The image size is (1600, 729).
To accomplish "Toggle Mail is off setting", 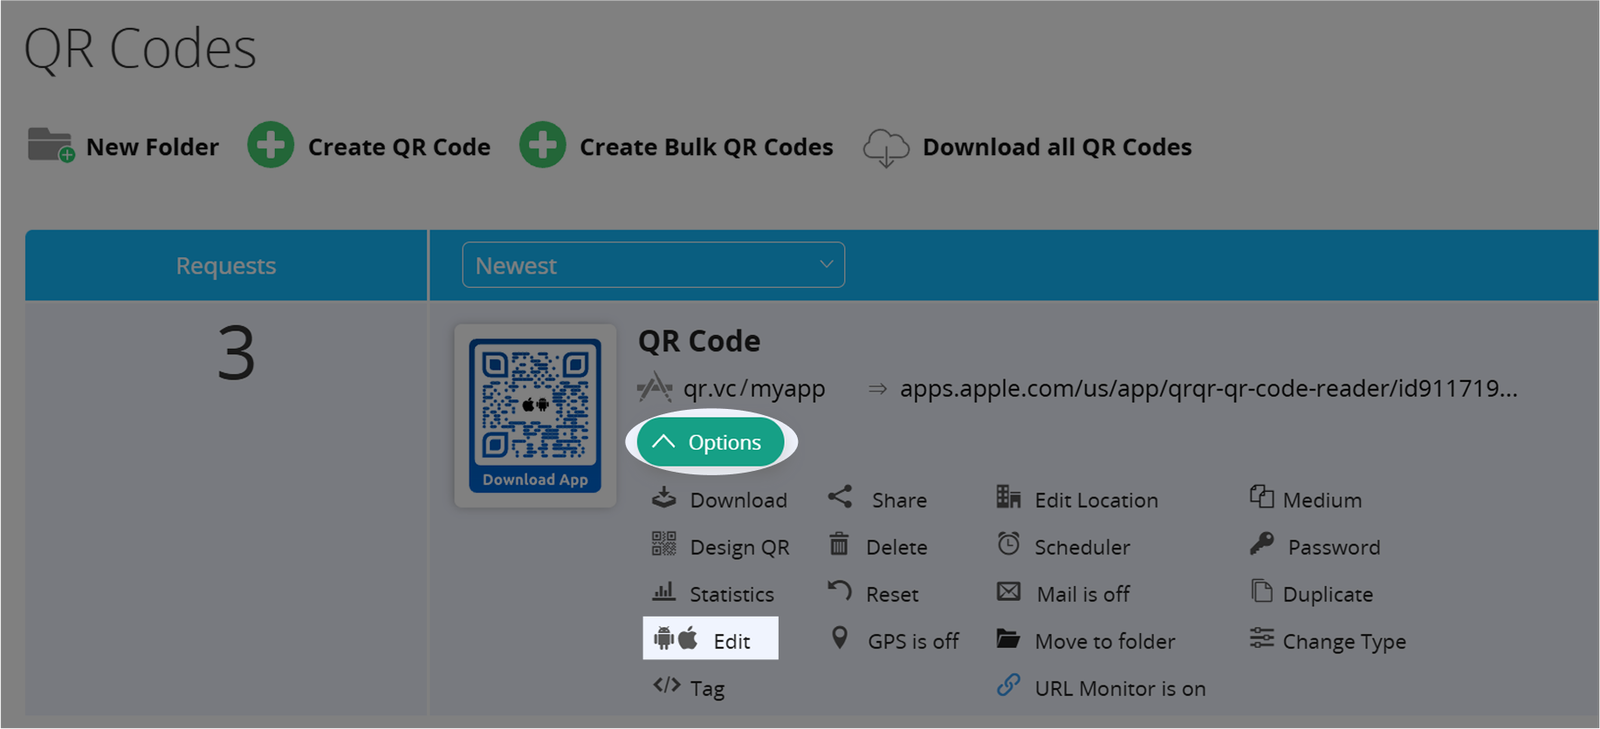I will tap(1083, 594).
